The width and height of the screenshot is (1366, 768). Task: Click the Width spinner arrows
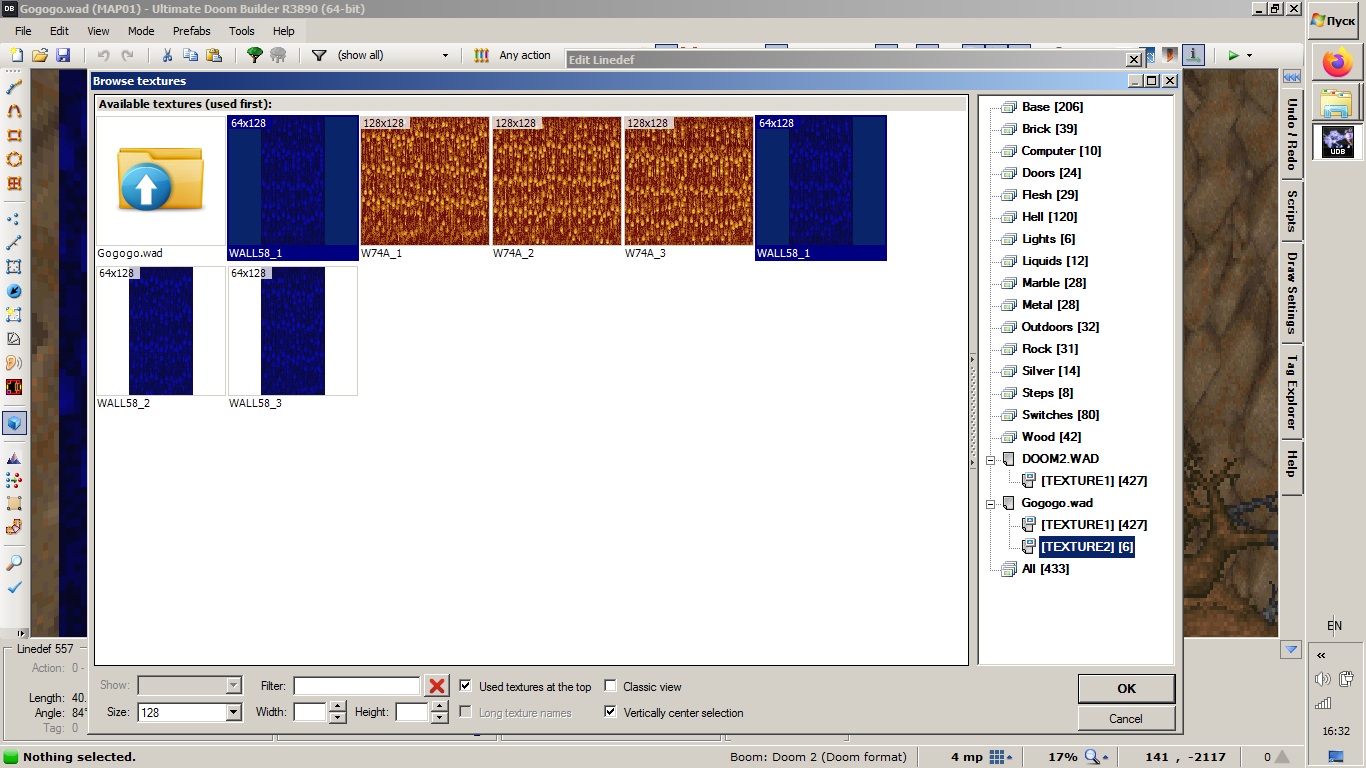pyautogui.click(x=337, y=712)
